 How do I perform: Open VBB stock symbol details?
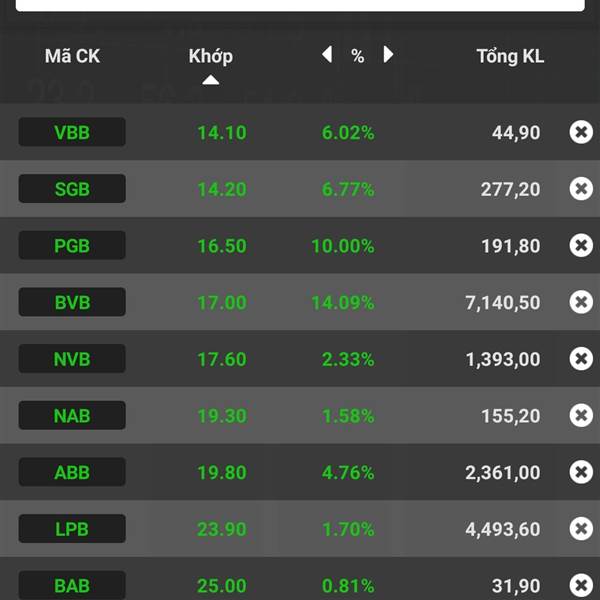(x=72, y=132)
